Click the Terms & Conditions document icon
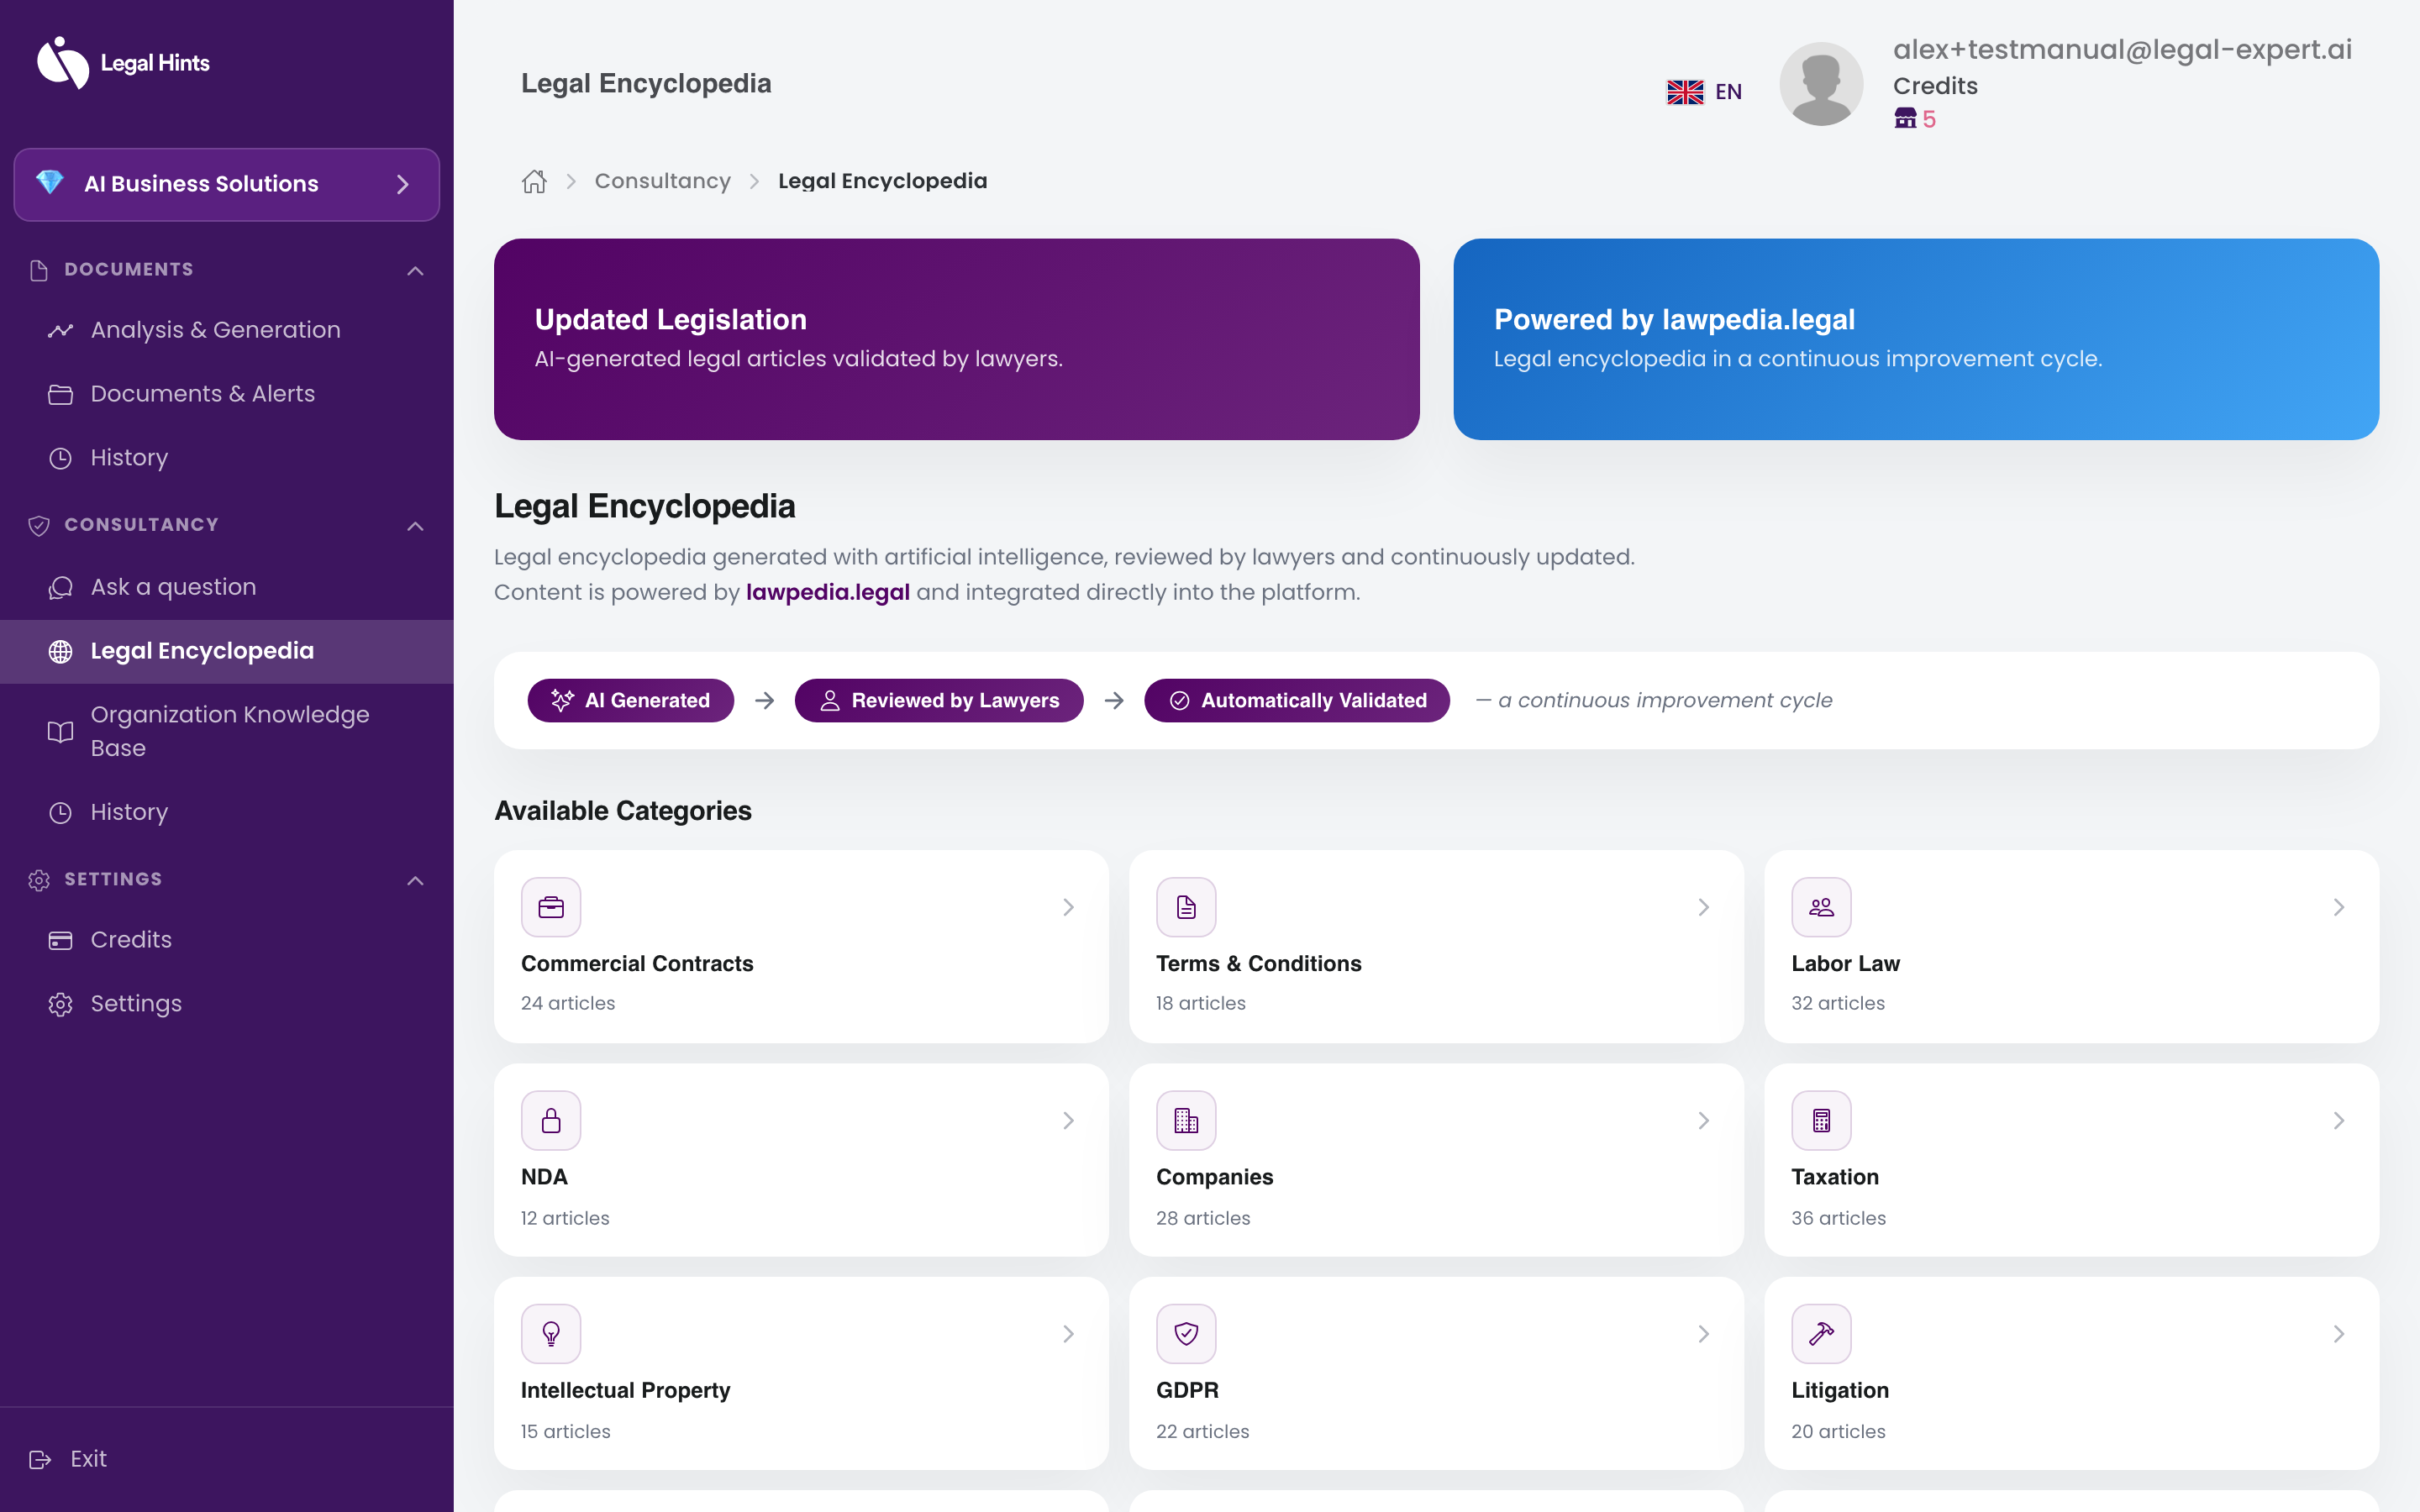The height and width of the screenshot is (1512, 2420). click(x=1186, y=907)
